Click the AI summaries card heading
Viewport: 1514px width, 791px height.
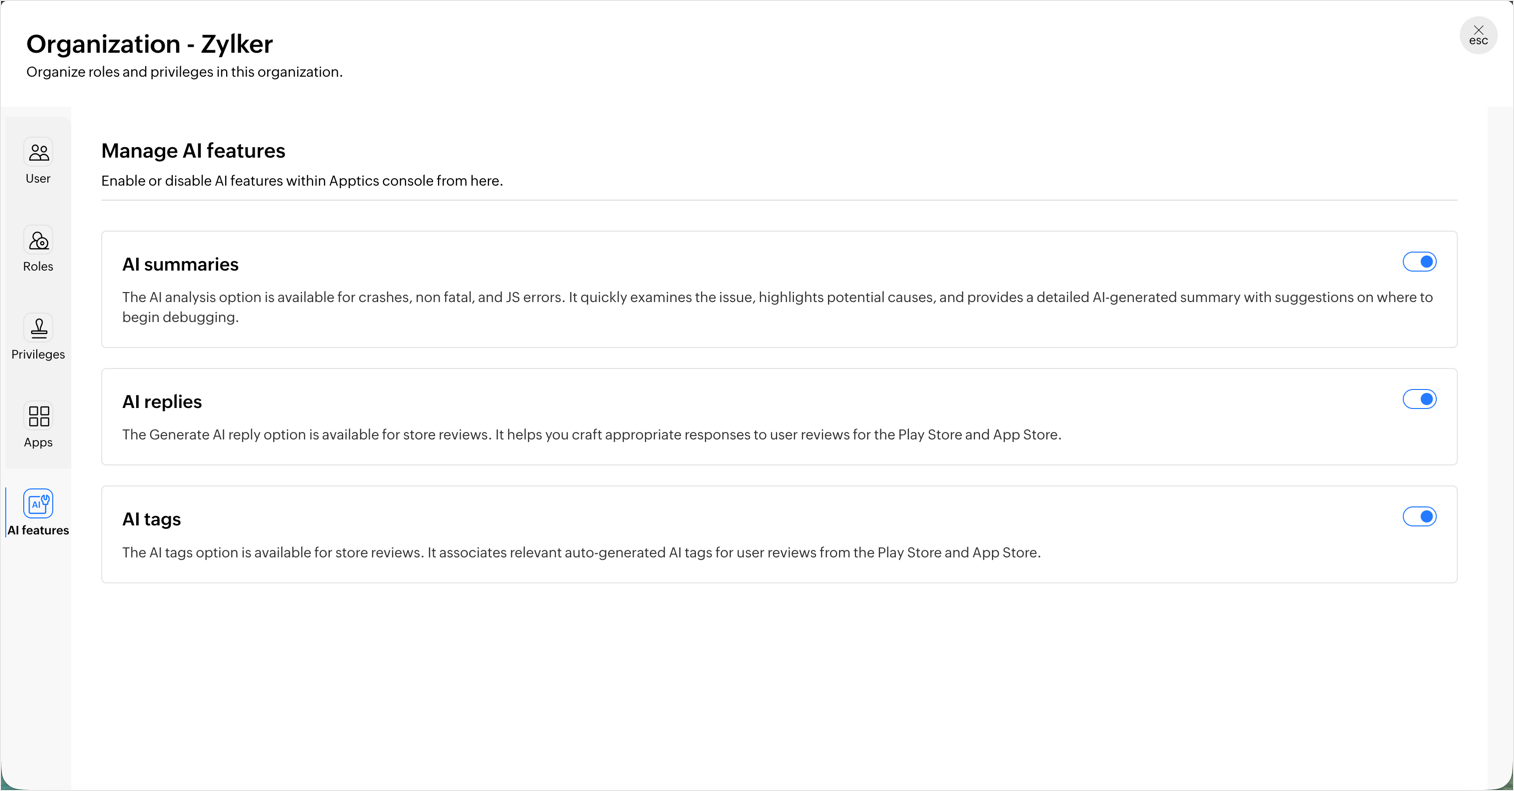(x=180, y=265)
